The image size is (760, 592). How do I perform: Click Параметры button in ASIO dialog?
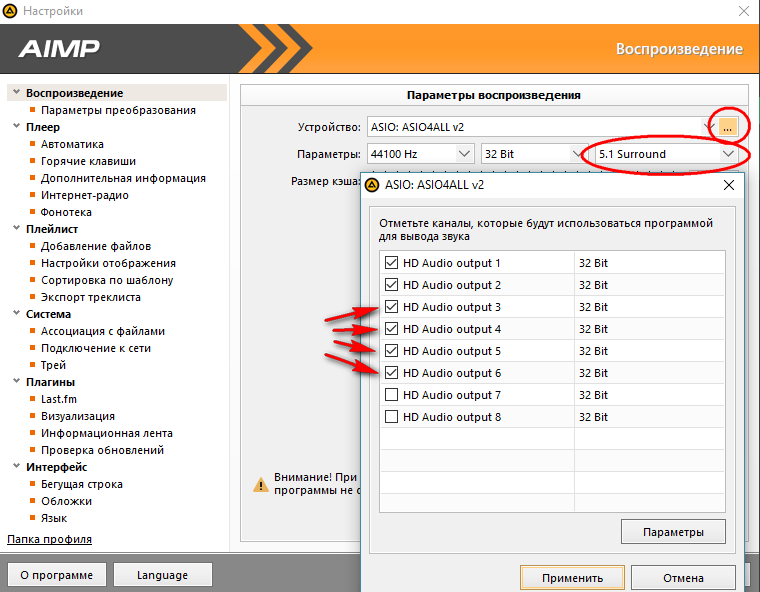673,531
